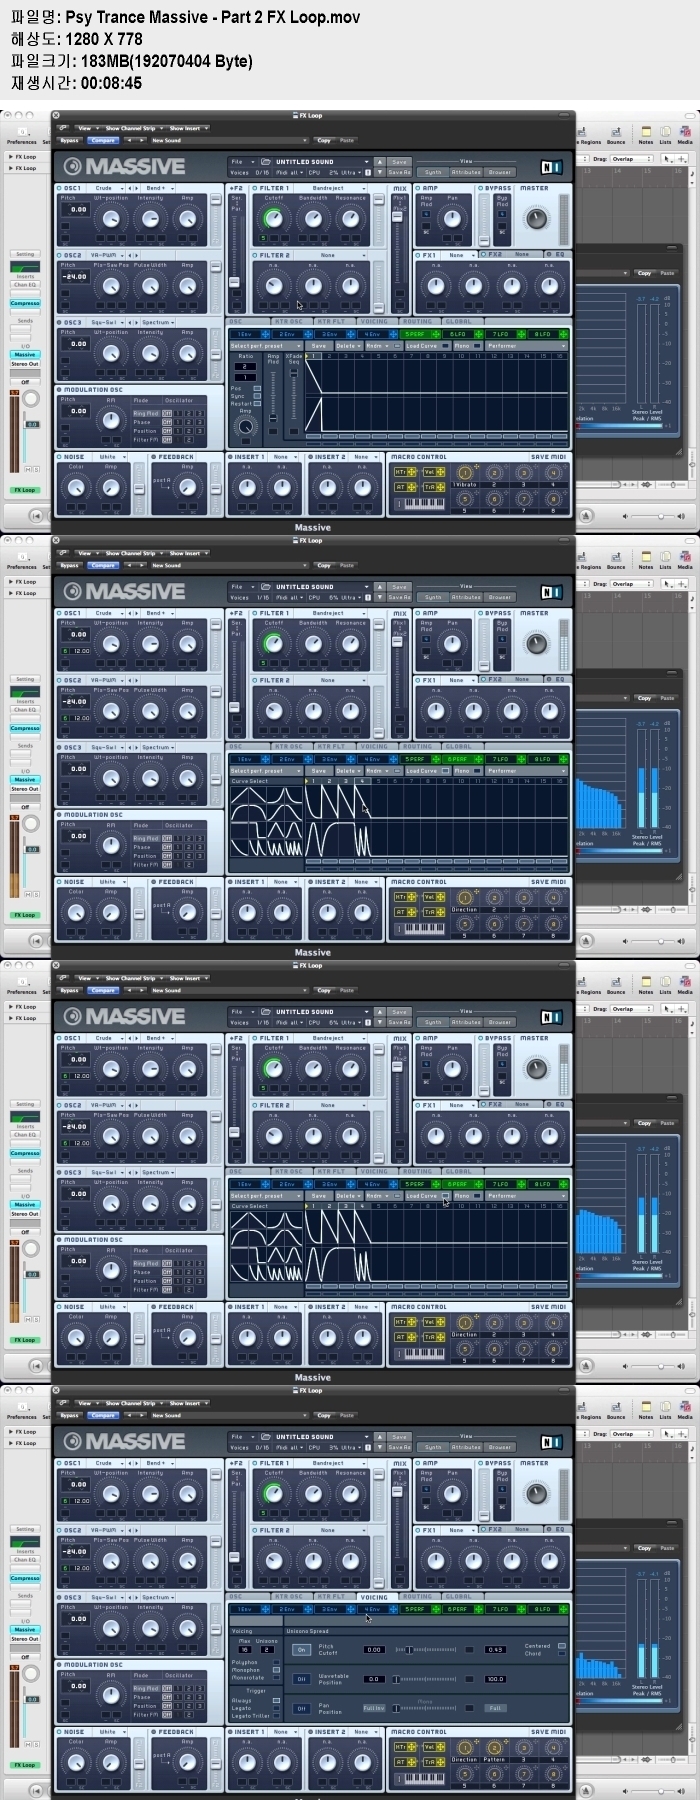Select the Chord unisono spread option
This screenshot has height=1800, width=700.
[561, 1653]
